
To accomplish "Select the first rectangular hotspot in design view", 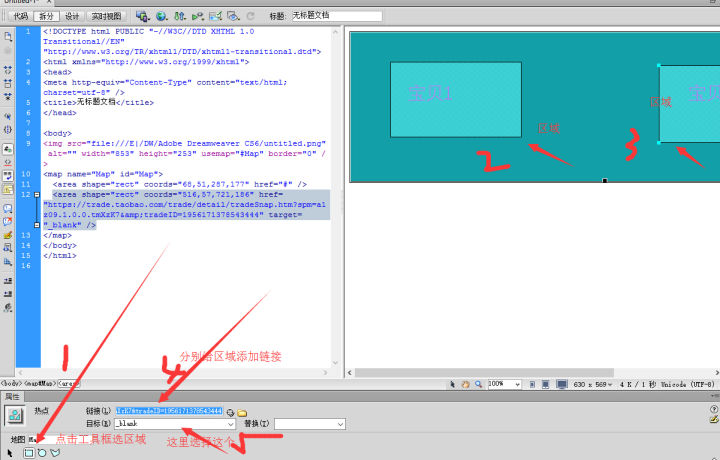I will pos(455,99).
